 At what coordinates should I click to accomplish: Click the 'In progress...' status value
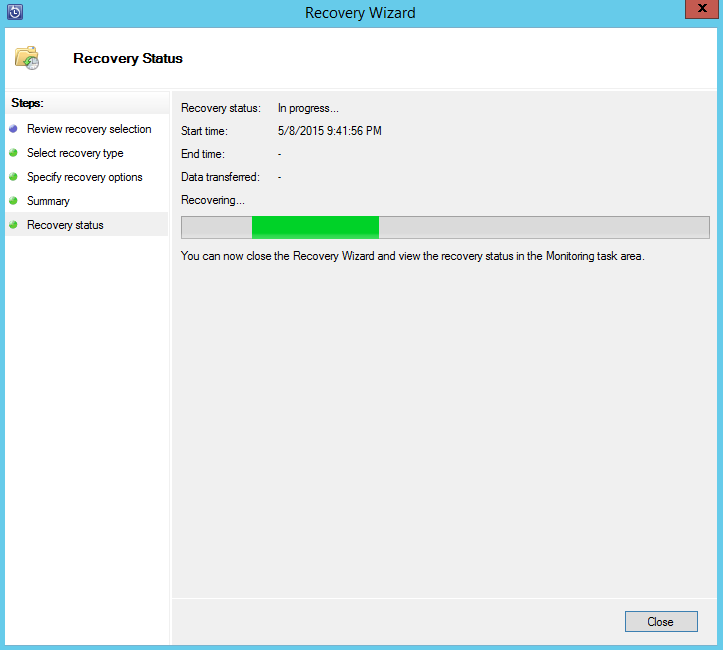(308, 108)
